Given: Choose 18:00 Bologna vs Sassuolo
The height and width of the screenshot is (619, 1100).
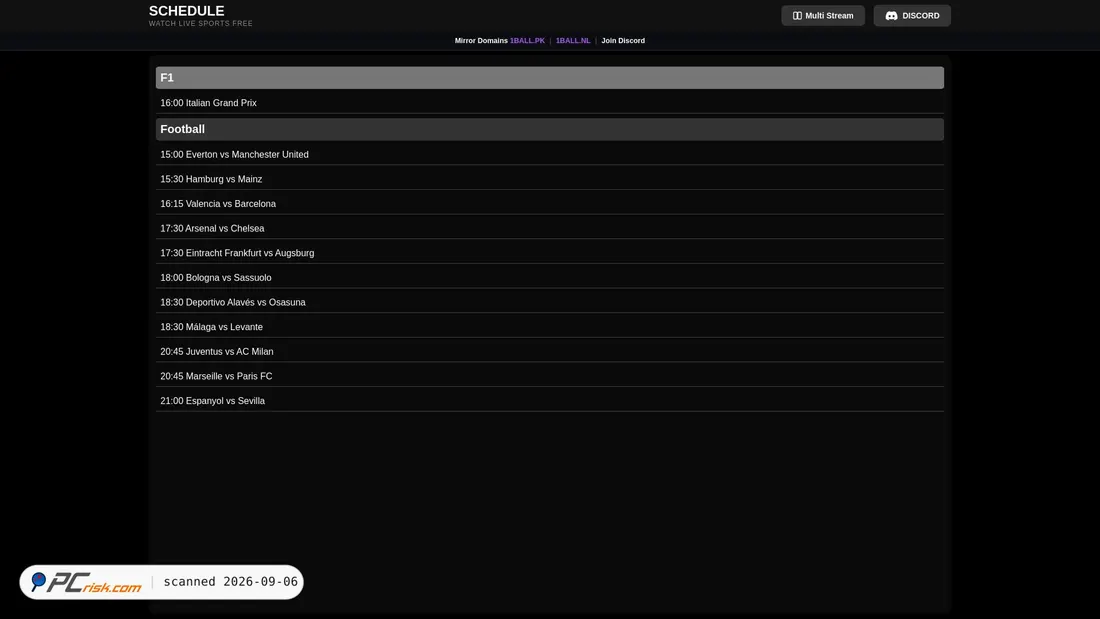Looking at the screenshot, I should coord(549,277).
